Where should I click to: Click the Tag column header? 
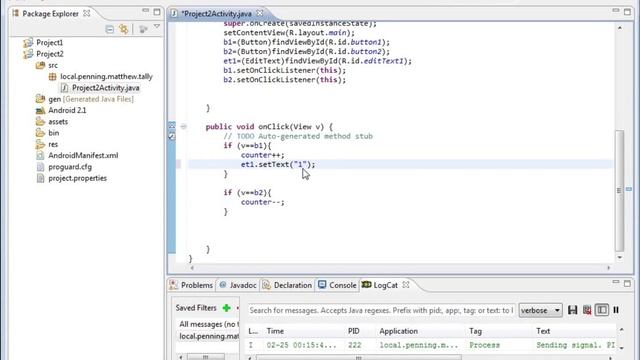click(475, 331)
